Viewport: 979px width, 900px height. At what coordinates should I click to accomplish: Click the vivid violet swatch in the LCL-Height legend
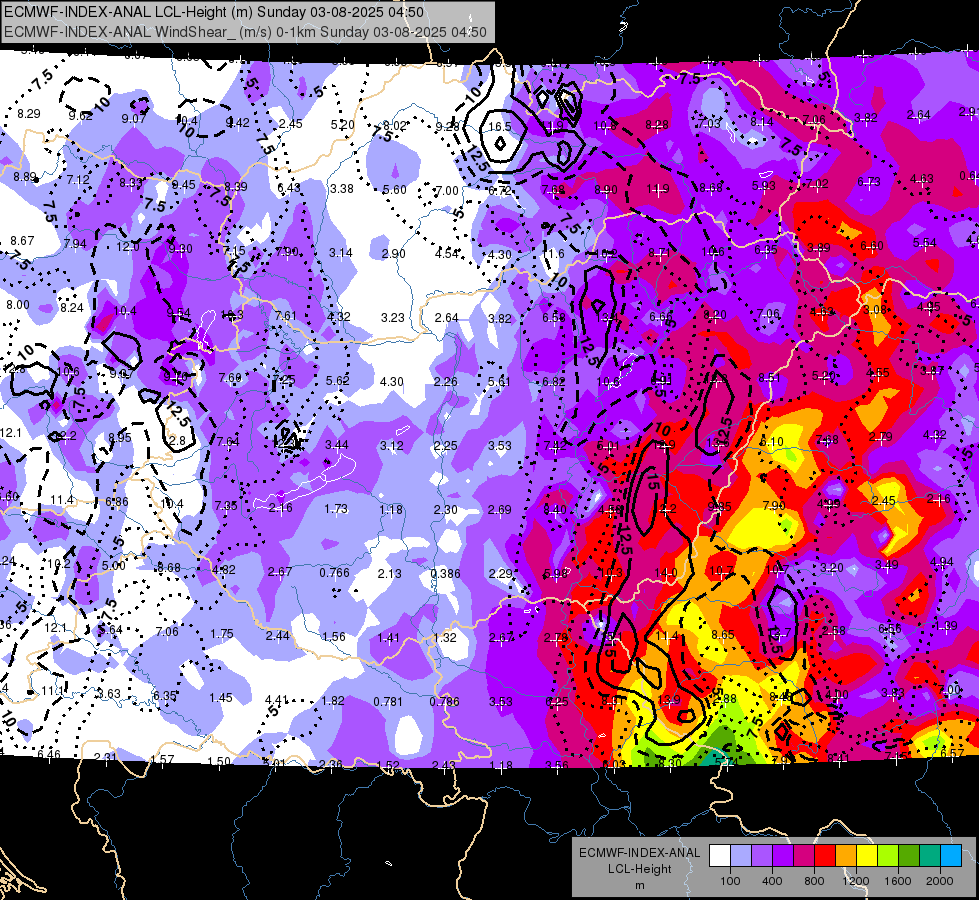click(x=783, y=856)
